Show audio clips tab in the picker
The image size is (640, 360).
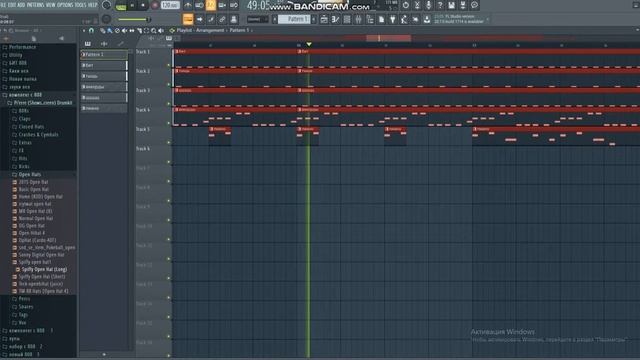(x=104, y=44)
